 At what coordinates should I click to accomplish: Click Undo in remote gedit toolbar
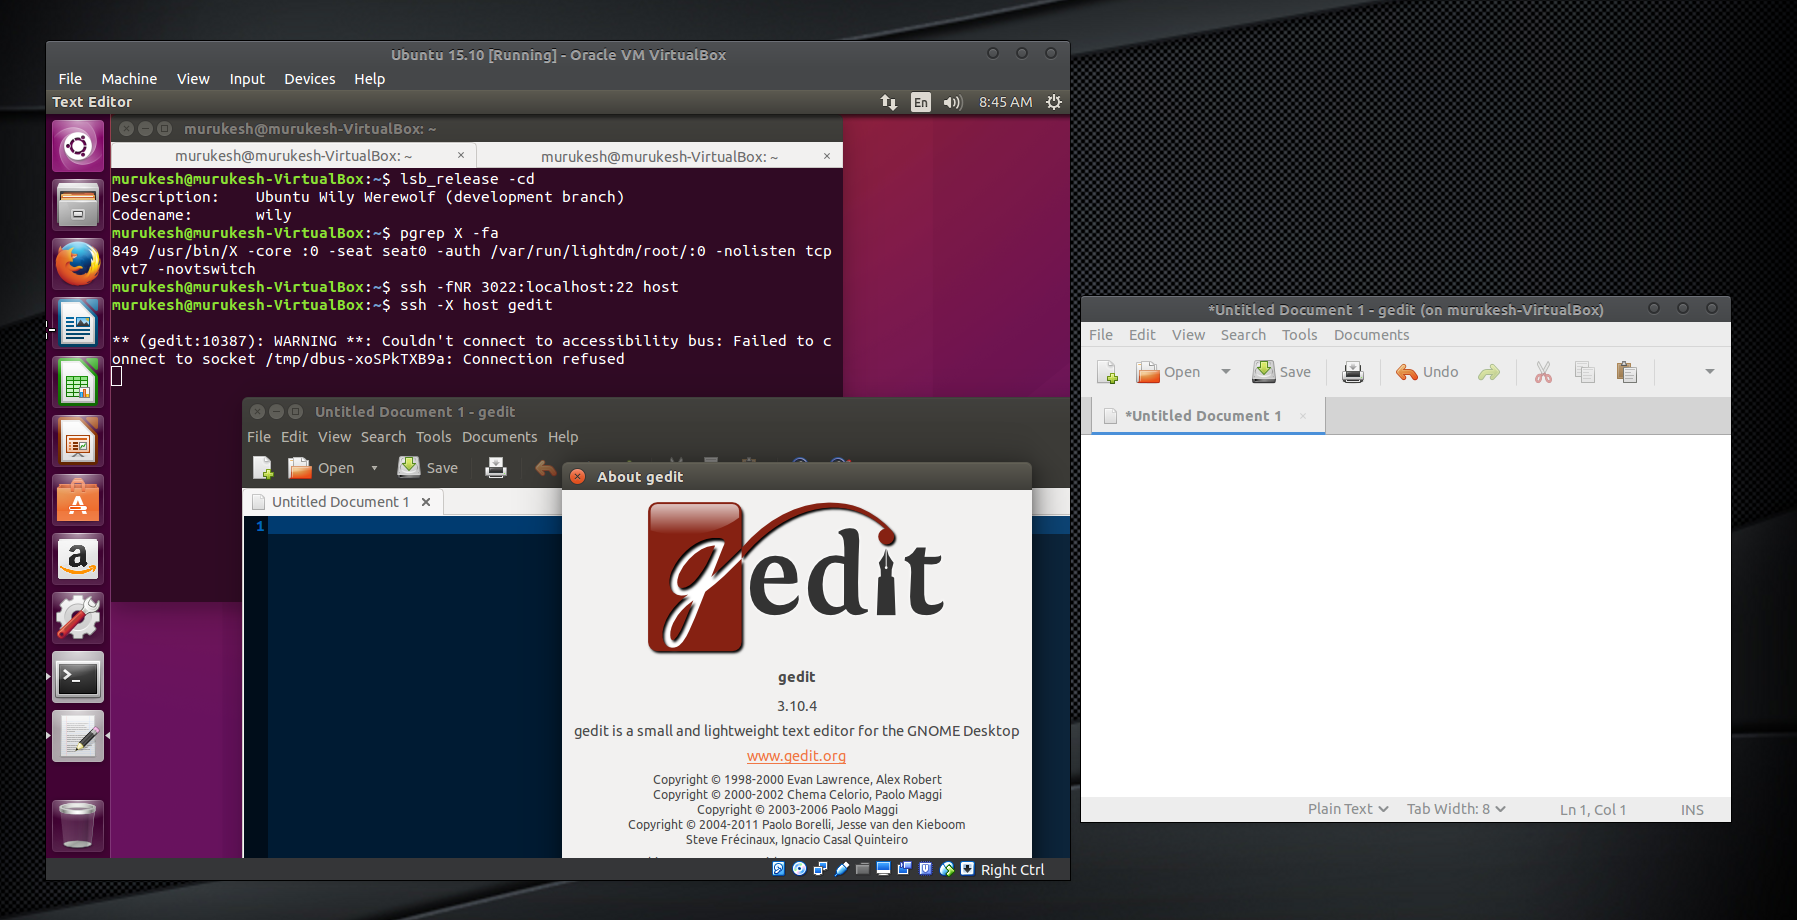click(1427, 372)
